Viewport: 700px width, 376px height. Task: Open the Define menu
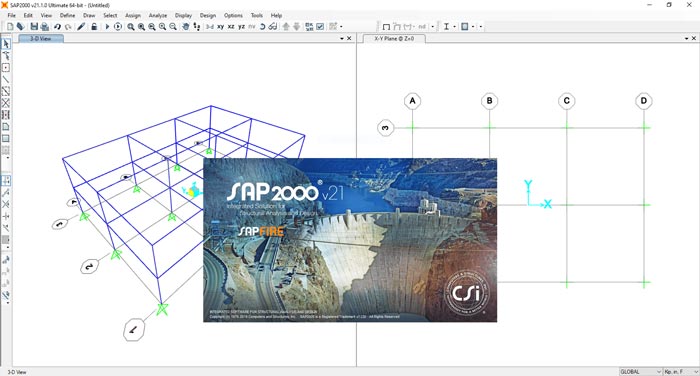tap(67, 15)
